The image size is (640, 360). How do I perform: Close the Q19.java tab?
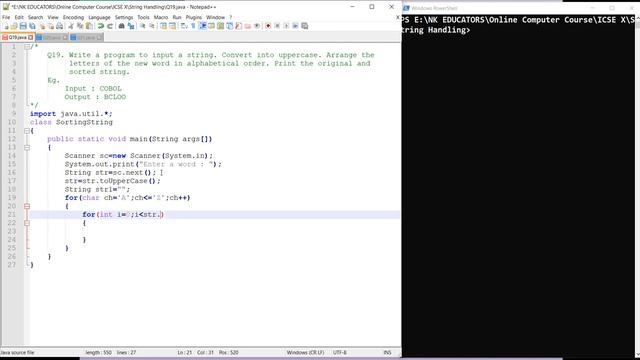coord(31,37)
